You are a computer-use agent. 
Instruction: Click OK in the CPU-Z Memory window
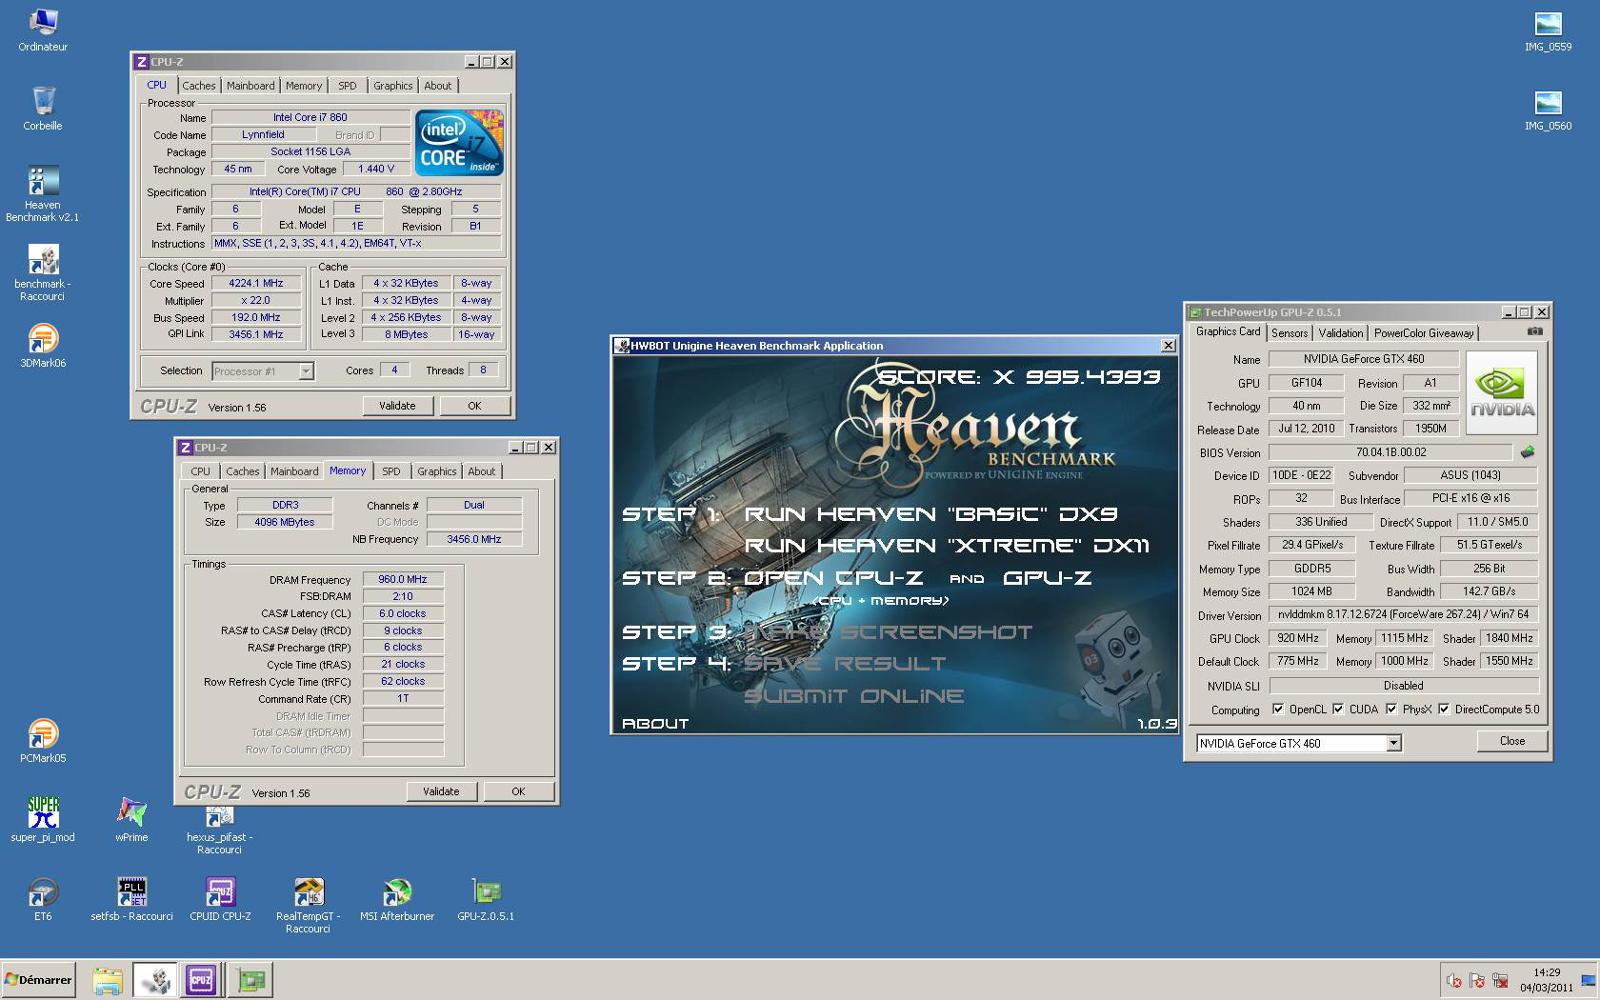(518, 791)
